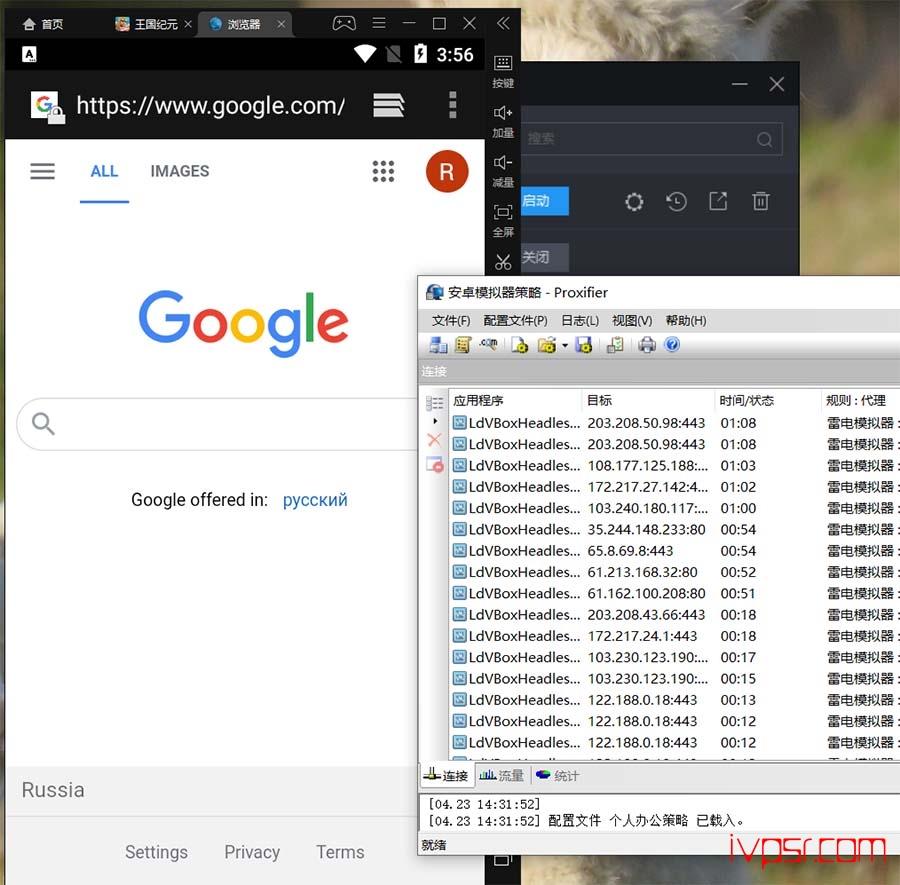Expand the open-profile dropdown arrow in Proxifier
Screen dimensions: 900x885
565,346
